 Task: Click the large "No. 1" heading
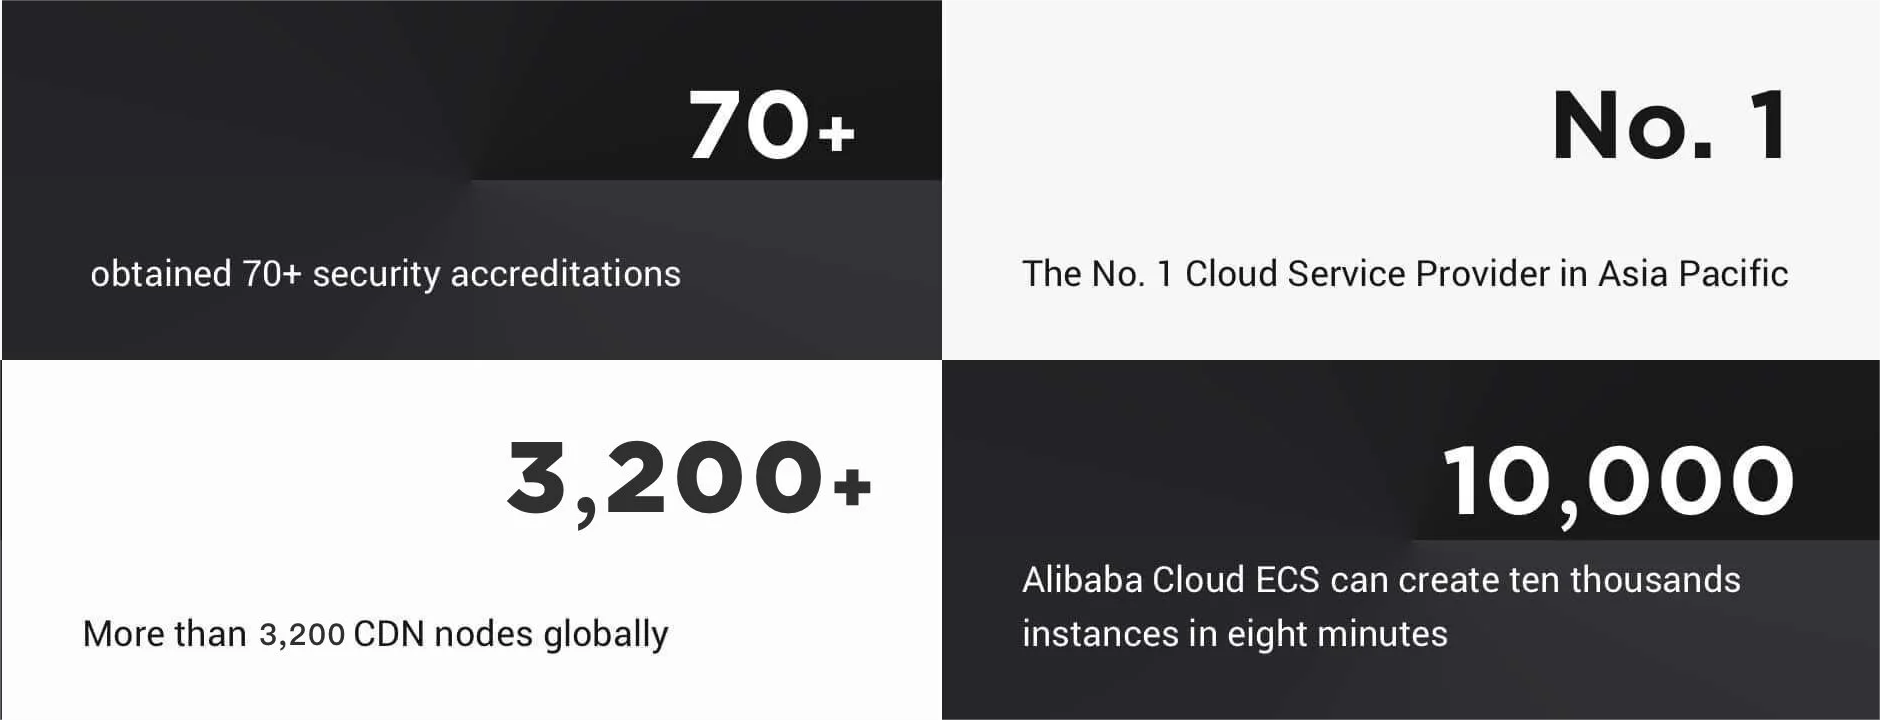1669,125
